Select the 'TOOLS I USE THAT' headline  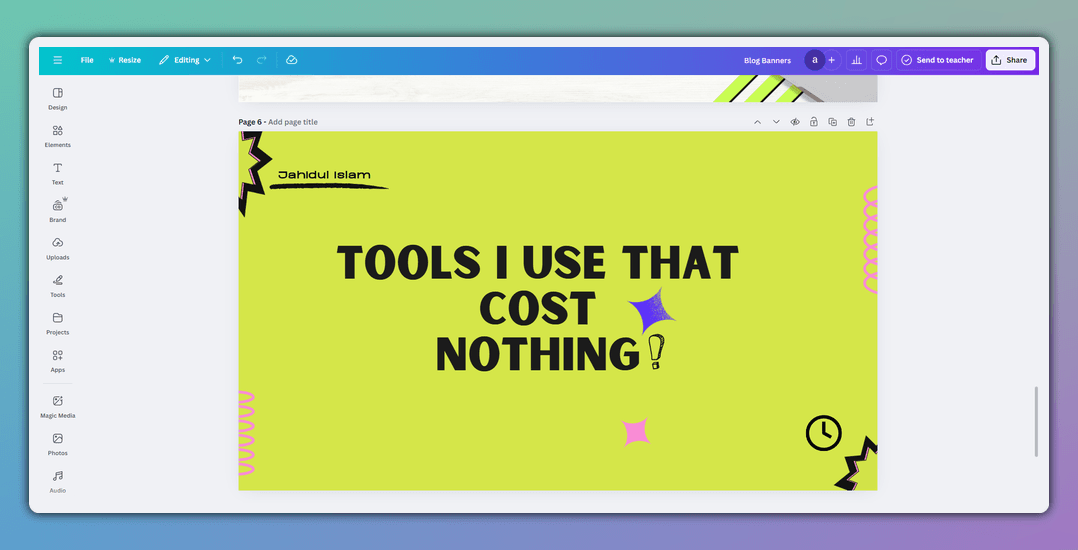[x=538, y=263]
